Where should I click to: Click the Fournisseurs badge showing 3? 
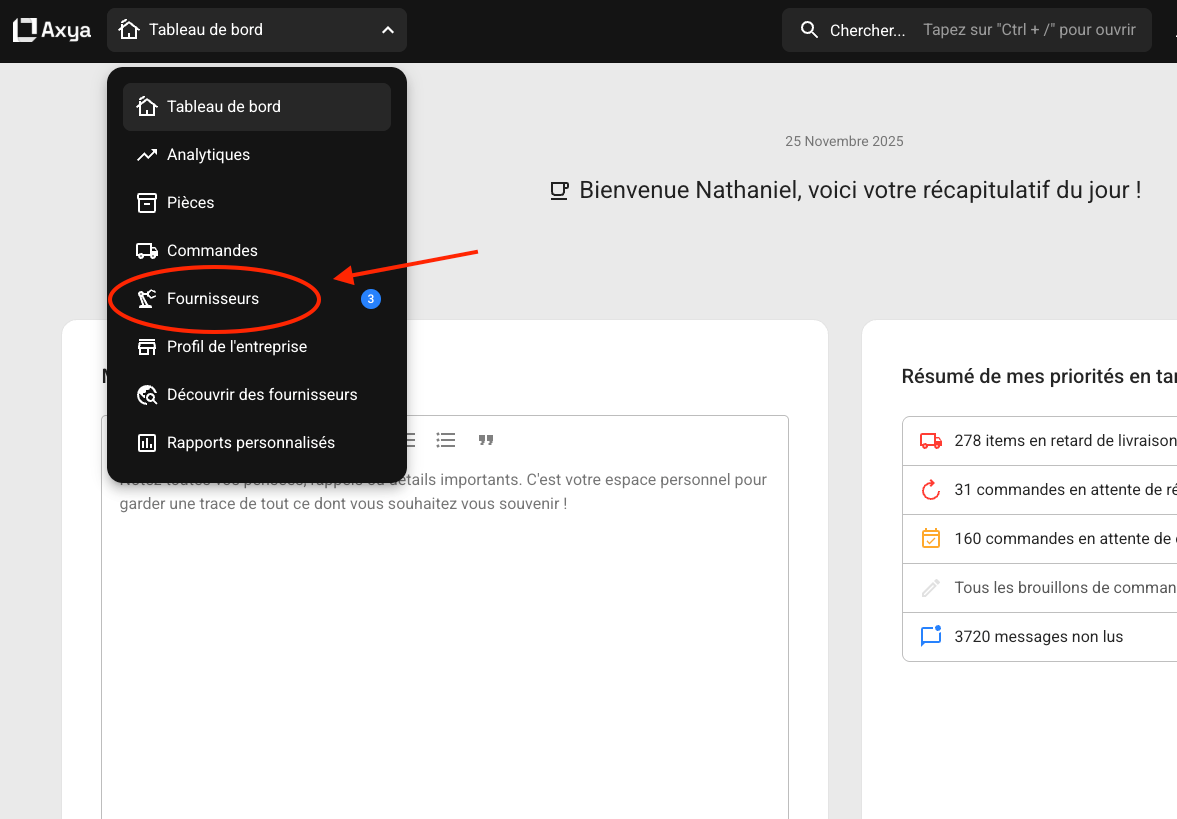(371, 299)
